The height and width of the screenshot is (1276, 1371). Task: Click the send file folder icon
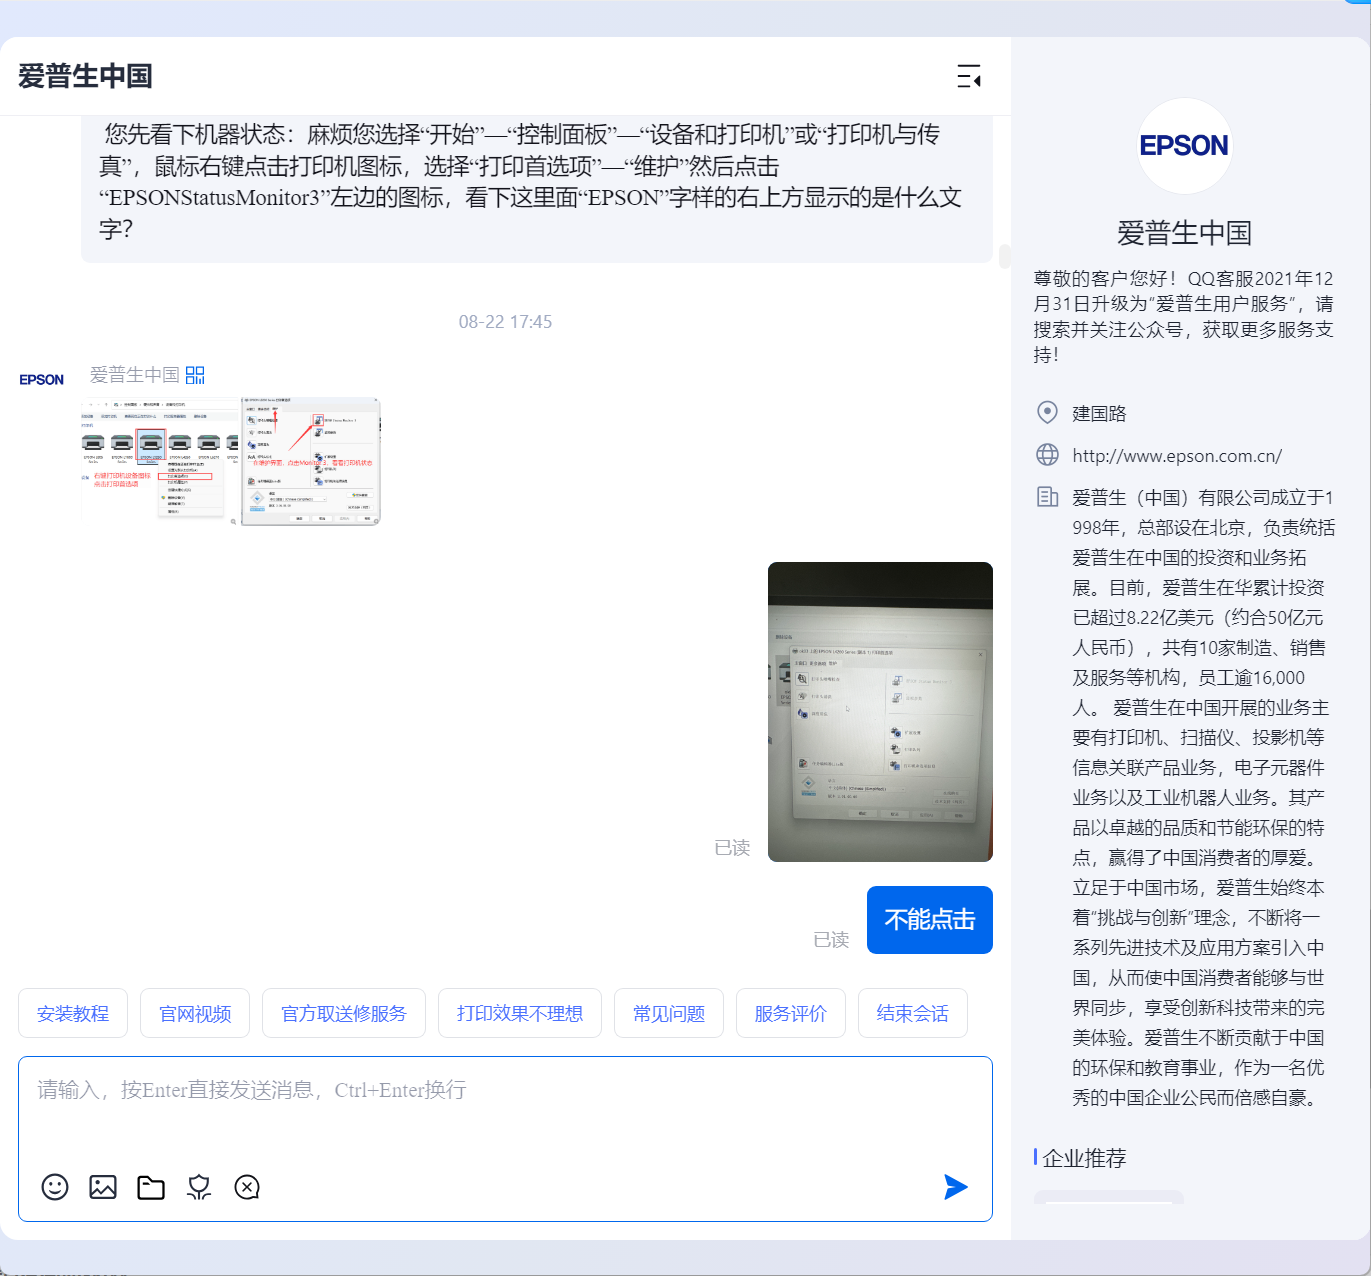(151, 1187)
